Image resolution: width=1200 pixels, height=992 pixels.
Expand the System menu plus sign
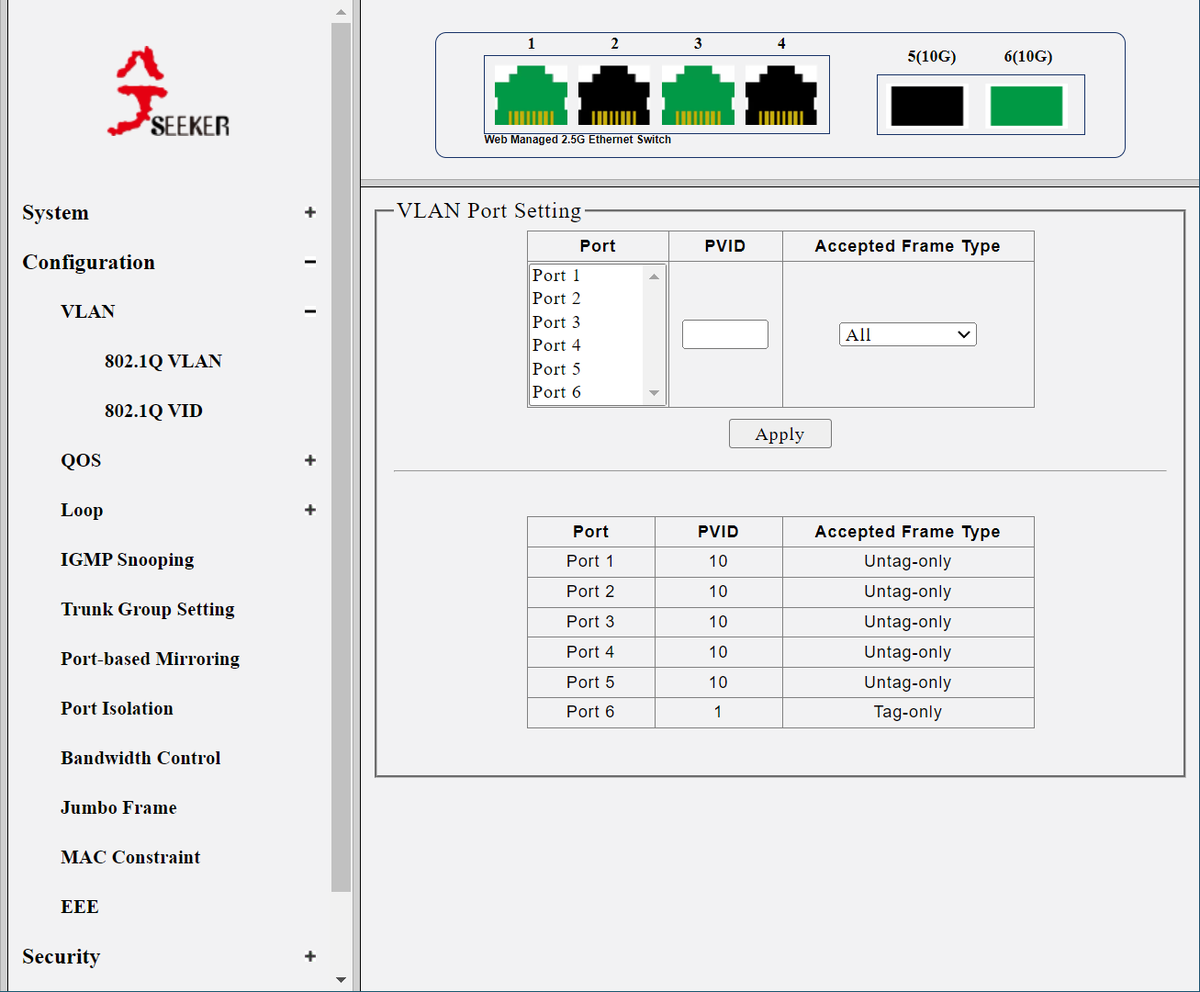tap(310, 213)
